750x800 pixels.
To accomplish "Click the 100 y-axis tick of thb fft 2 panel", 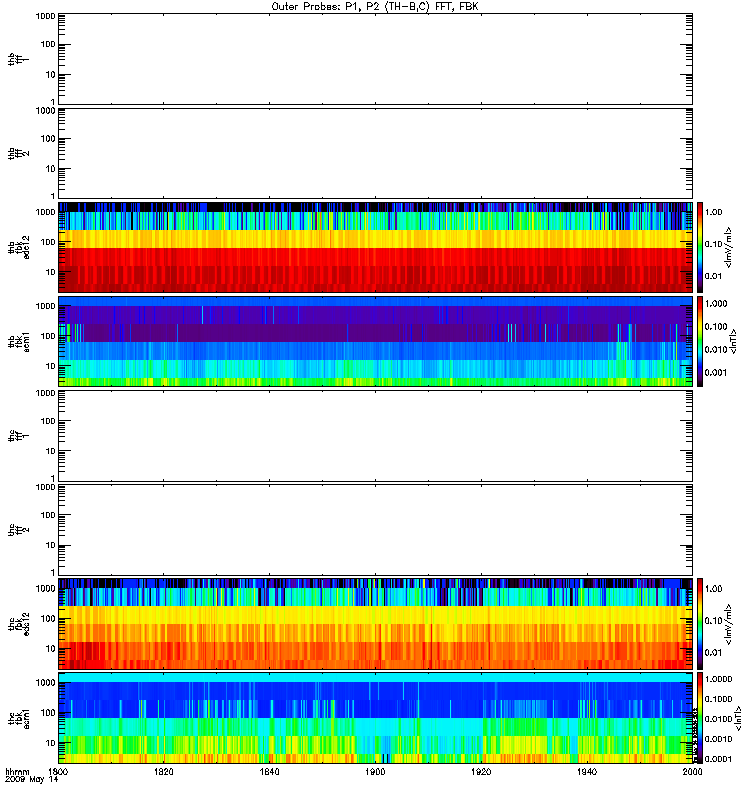I will [48, 139].
